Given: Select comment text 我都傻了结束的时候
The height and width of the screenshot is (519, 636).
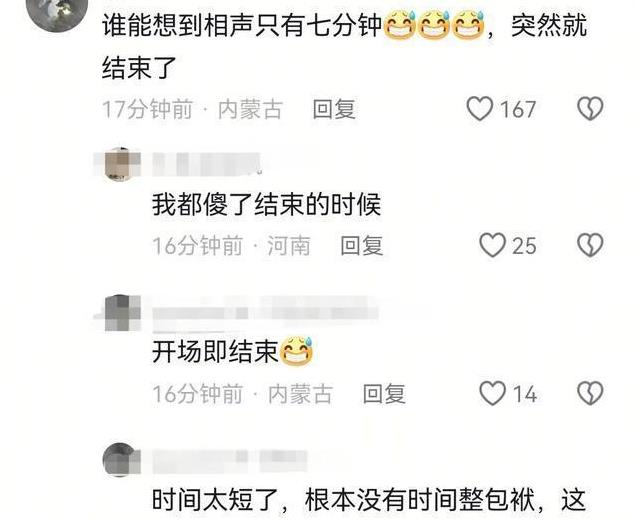Looking at the screenshot, I should tap(266, 205).
